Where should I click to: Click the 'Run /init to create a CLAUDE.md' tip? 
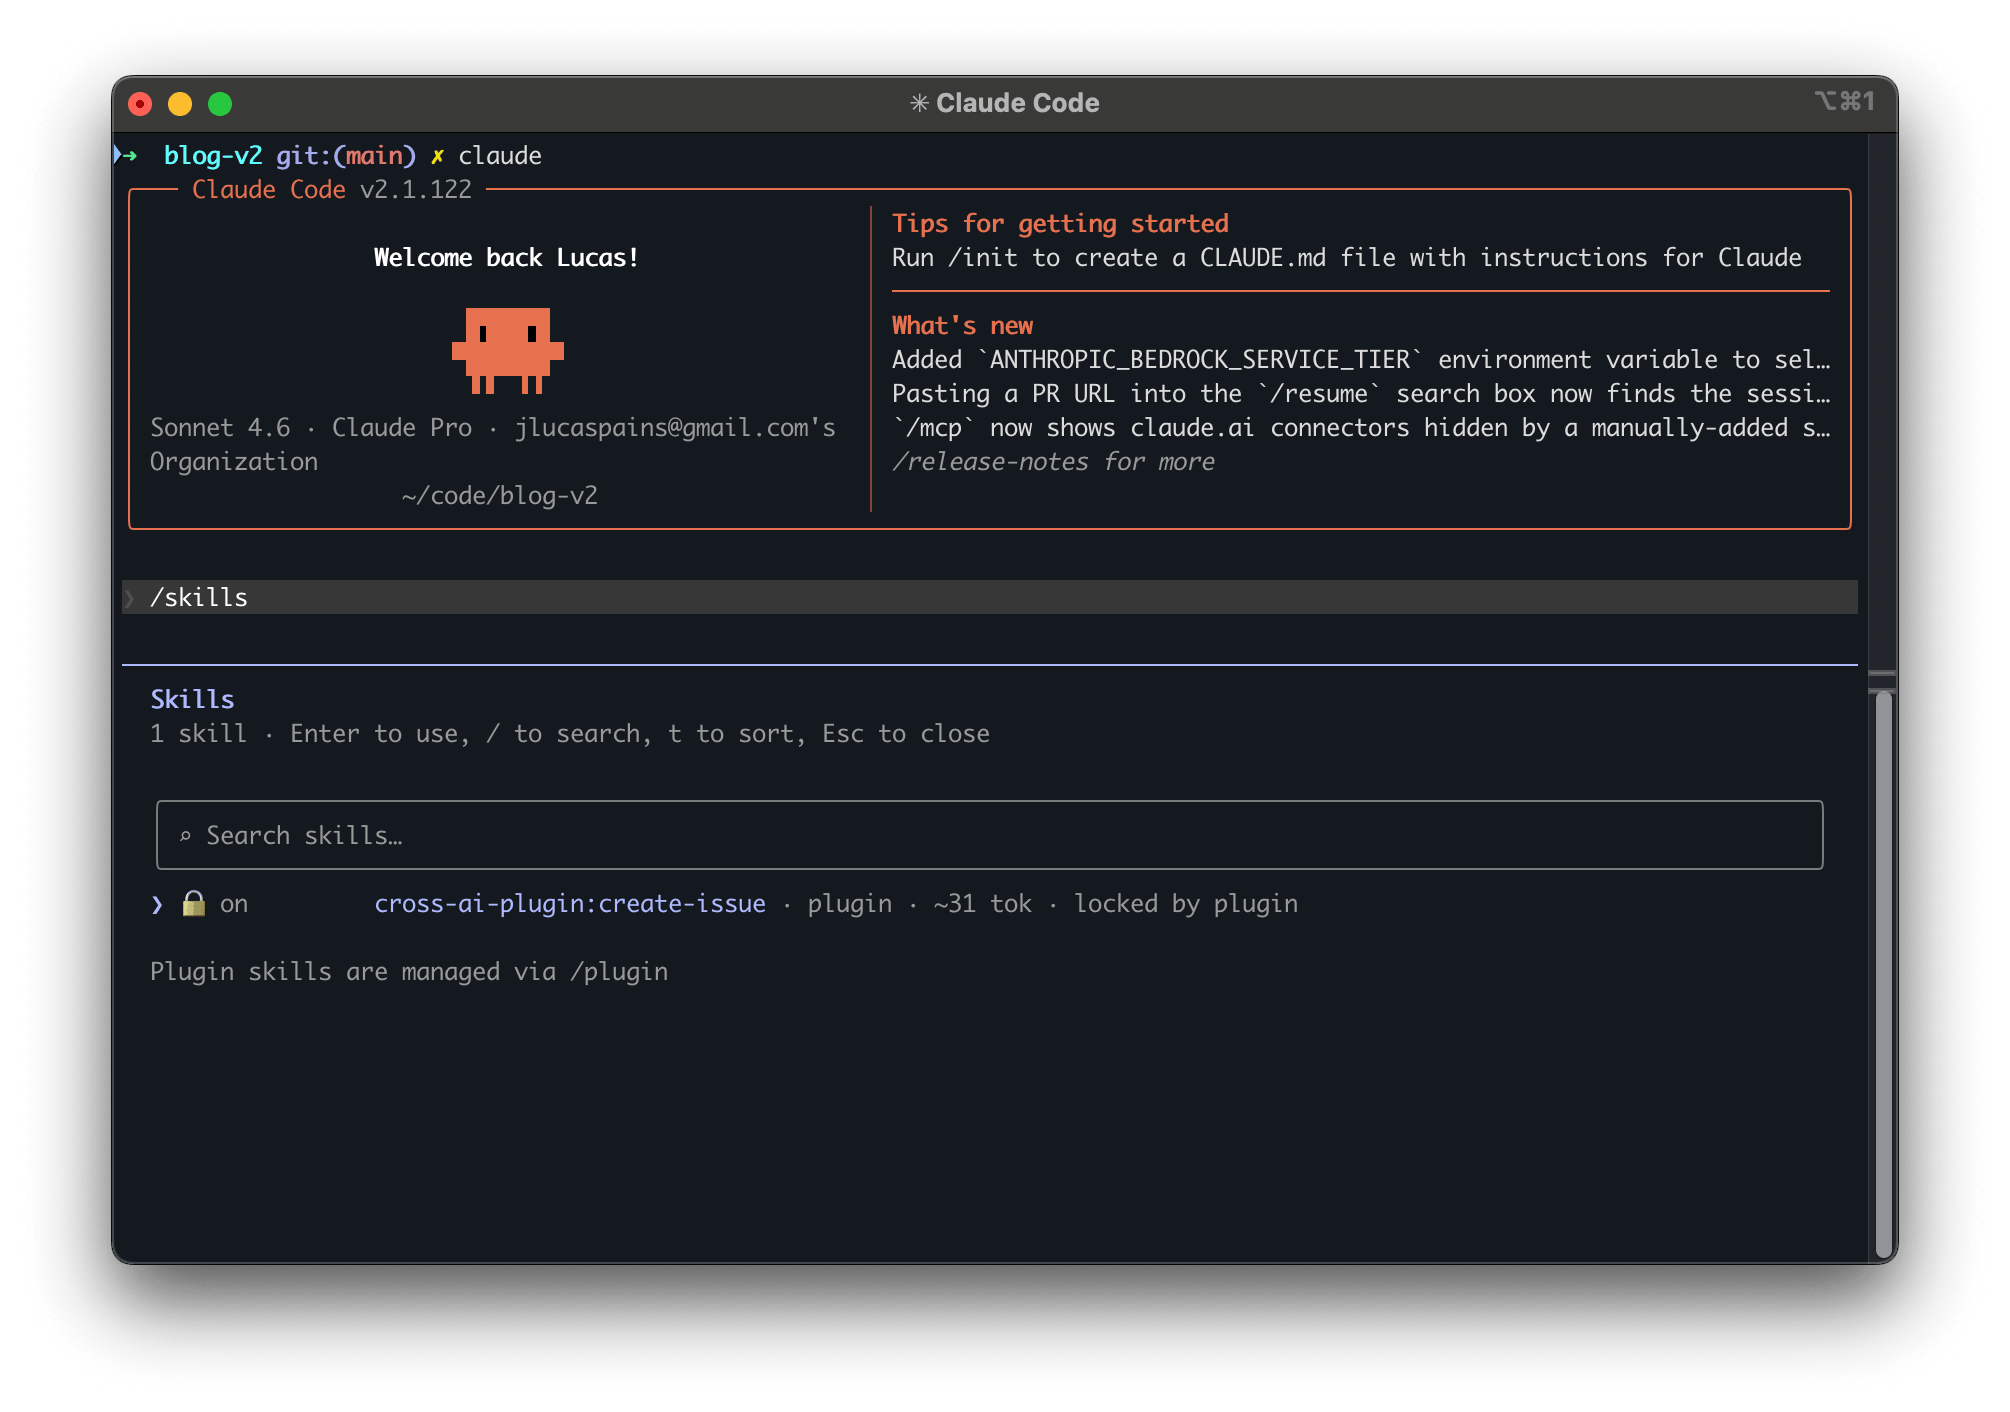tap(1346, 258)
